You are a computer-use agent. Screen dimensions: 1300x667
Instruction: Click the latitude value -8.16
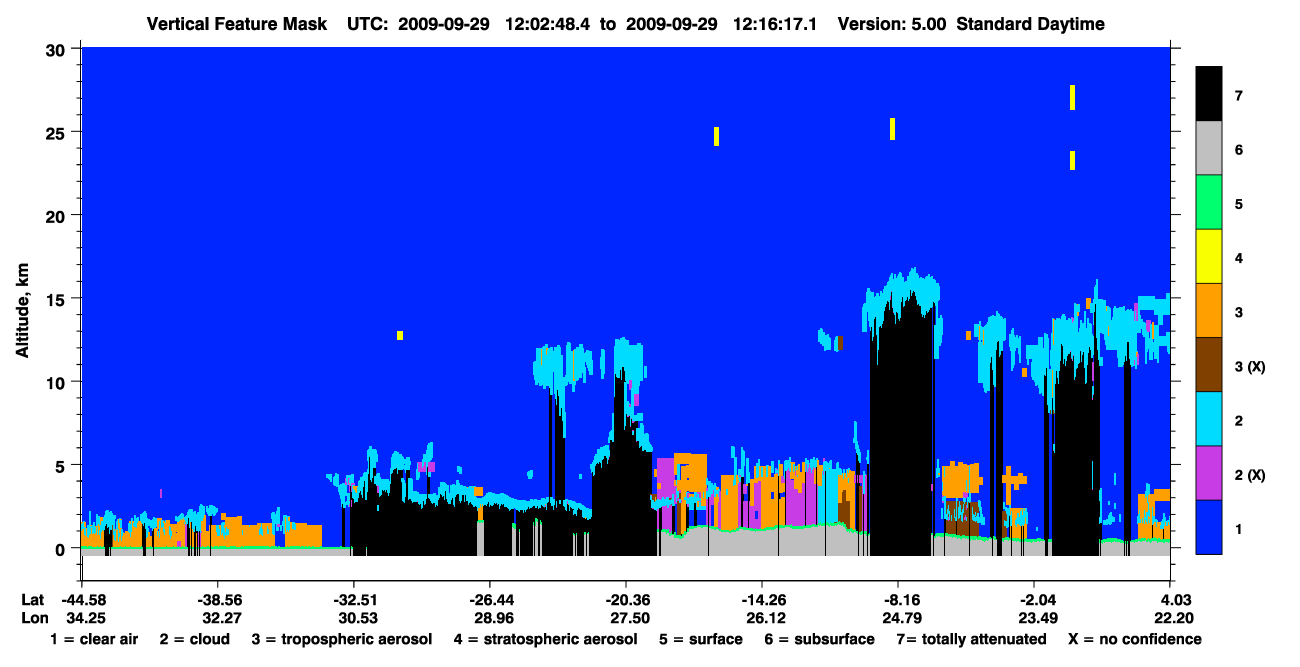coord(898,599)
